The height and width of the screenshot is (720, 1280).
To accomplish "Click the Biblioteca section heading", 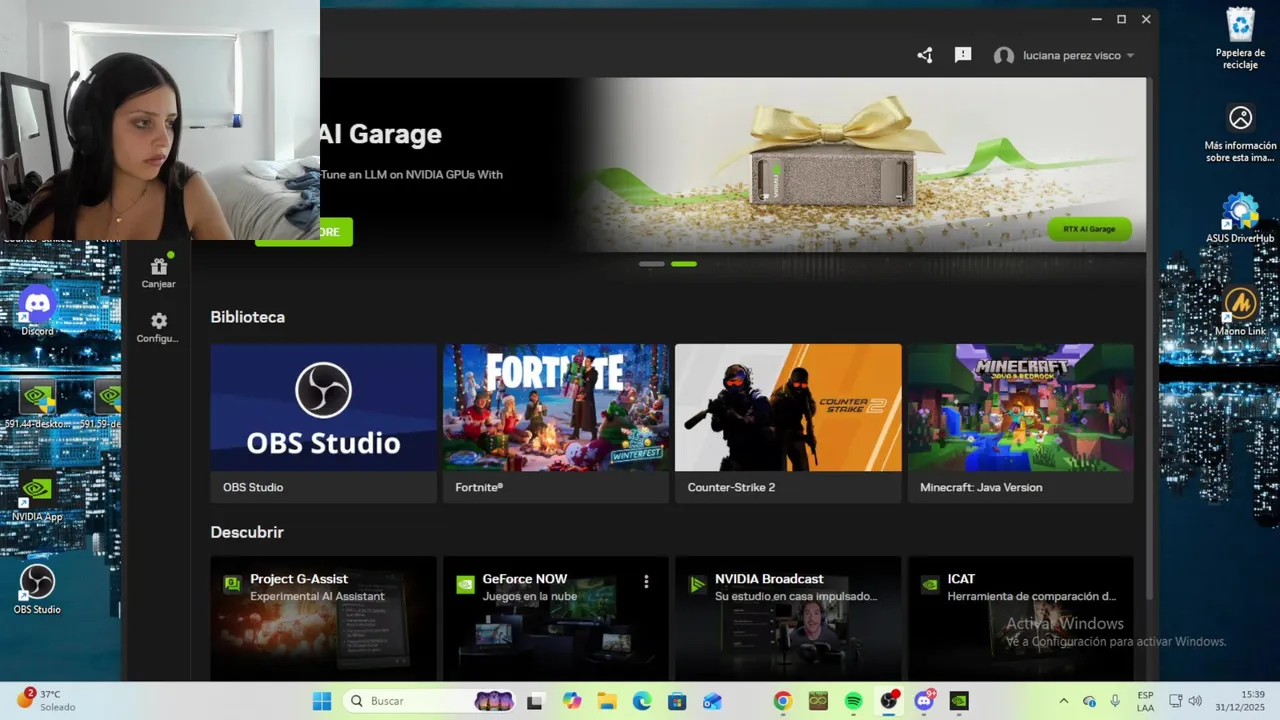I will click(x=247, y=317).
